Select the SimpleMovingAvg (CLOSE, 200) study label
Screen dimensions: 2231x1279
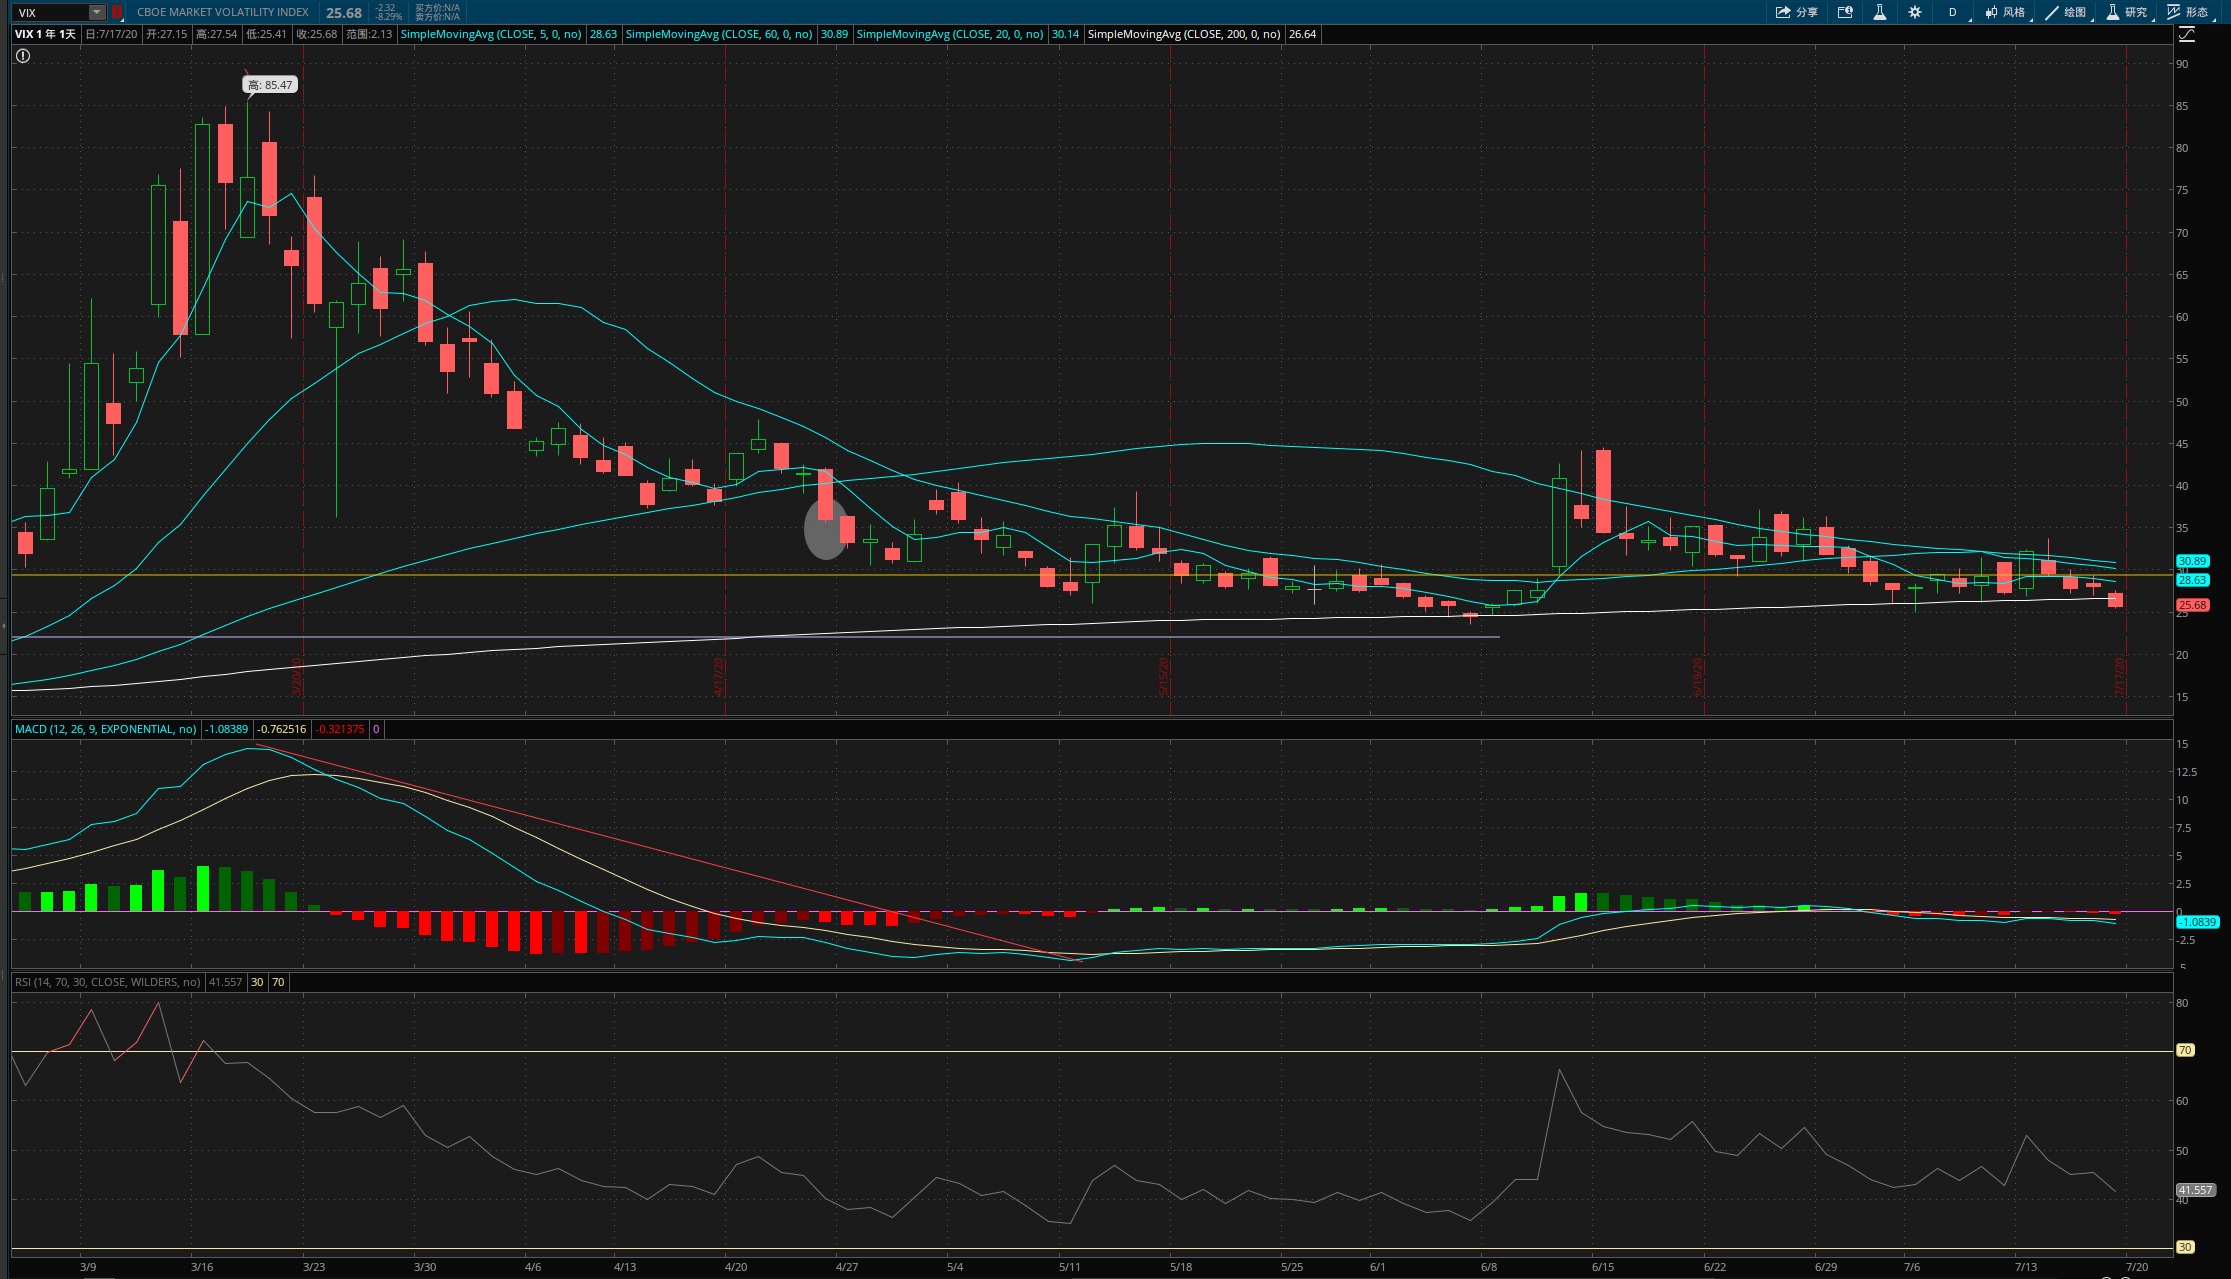pyautogui.click(x=1184, y=34)
